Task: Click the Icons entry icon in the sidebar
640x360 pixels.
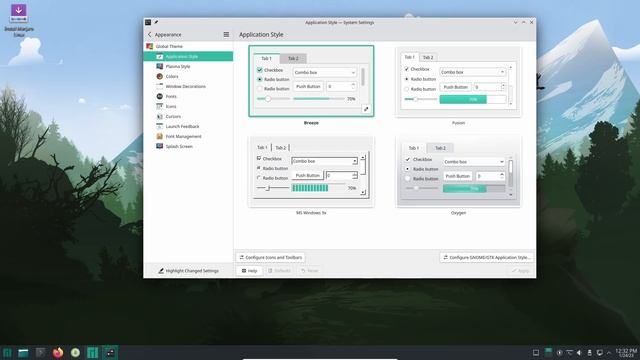Action: click(x=160, y=106)
